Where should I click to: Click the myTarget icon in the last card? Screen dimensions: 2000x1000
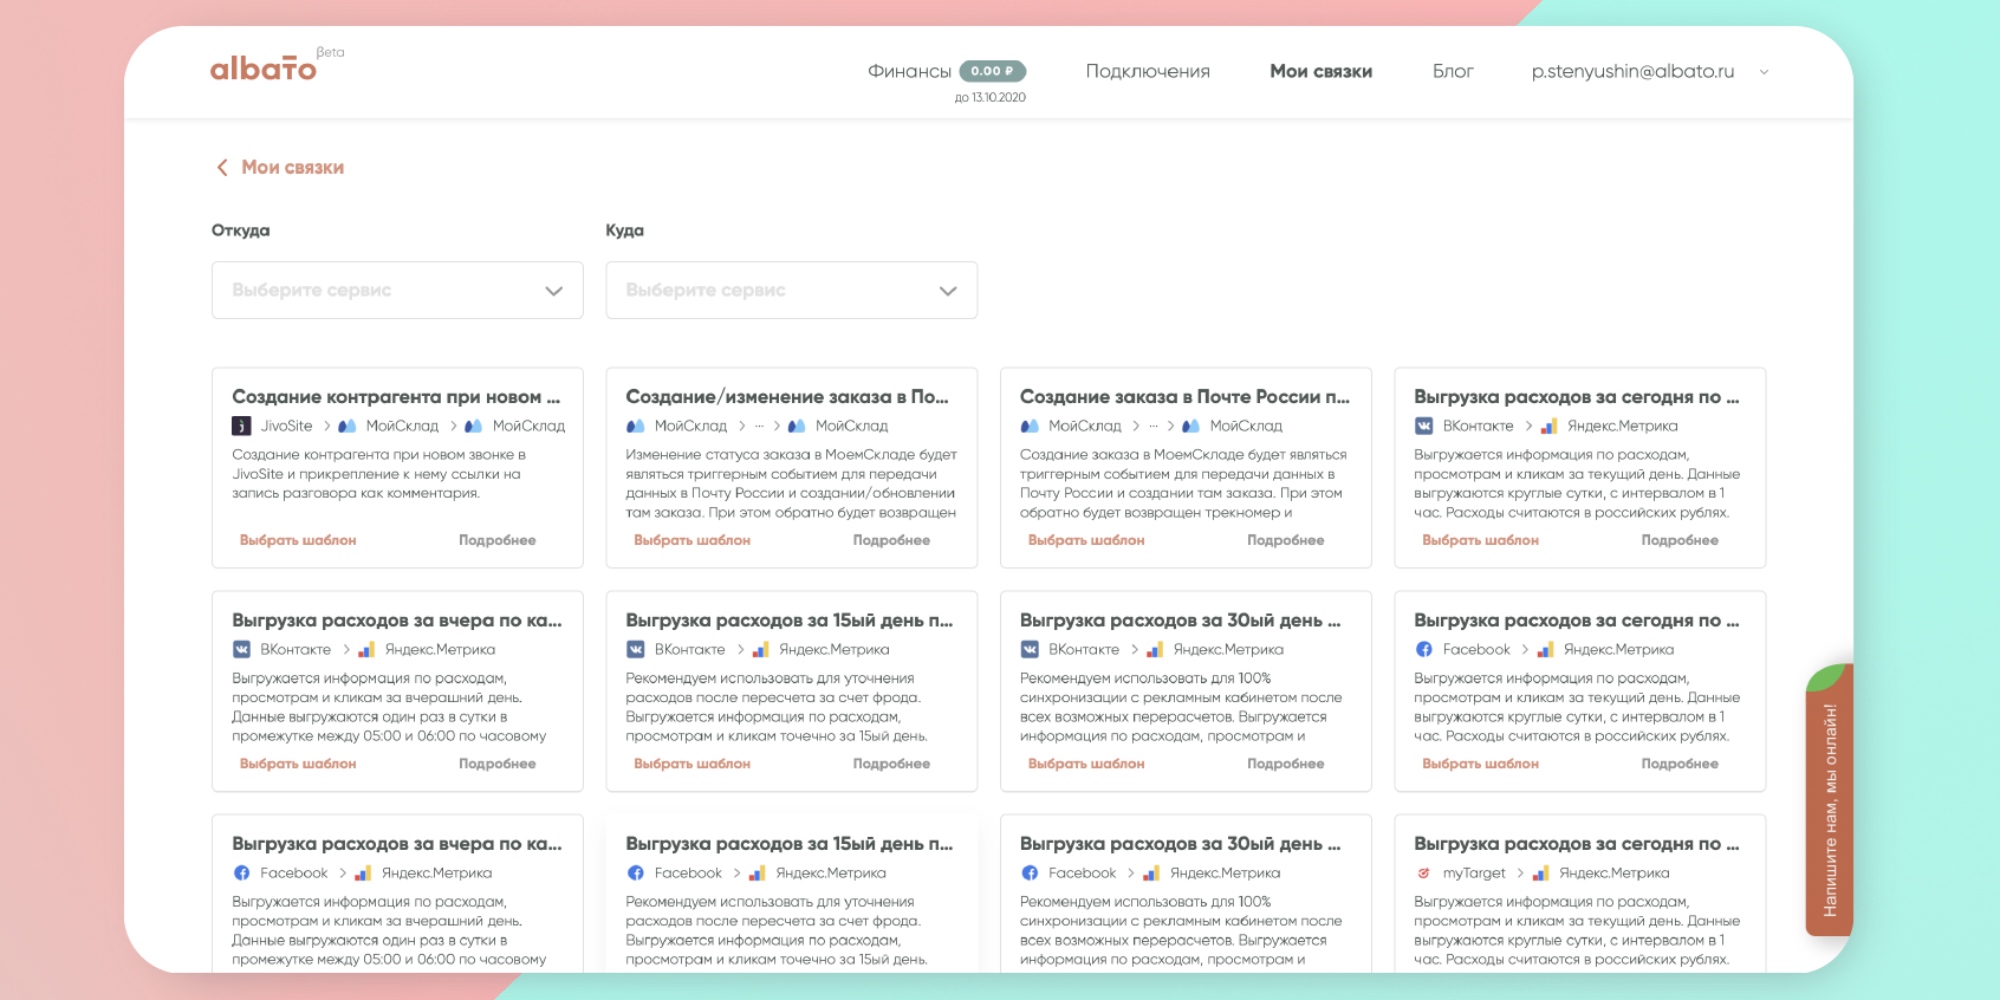1424,873
